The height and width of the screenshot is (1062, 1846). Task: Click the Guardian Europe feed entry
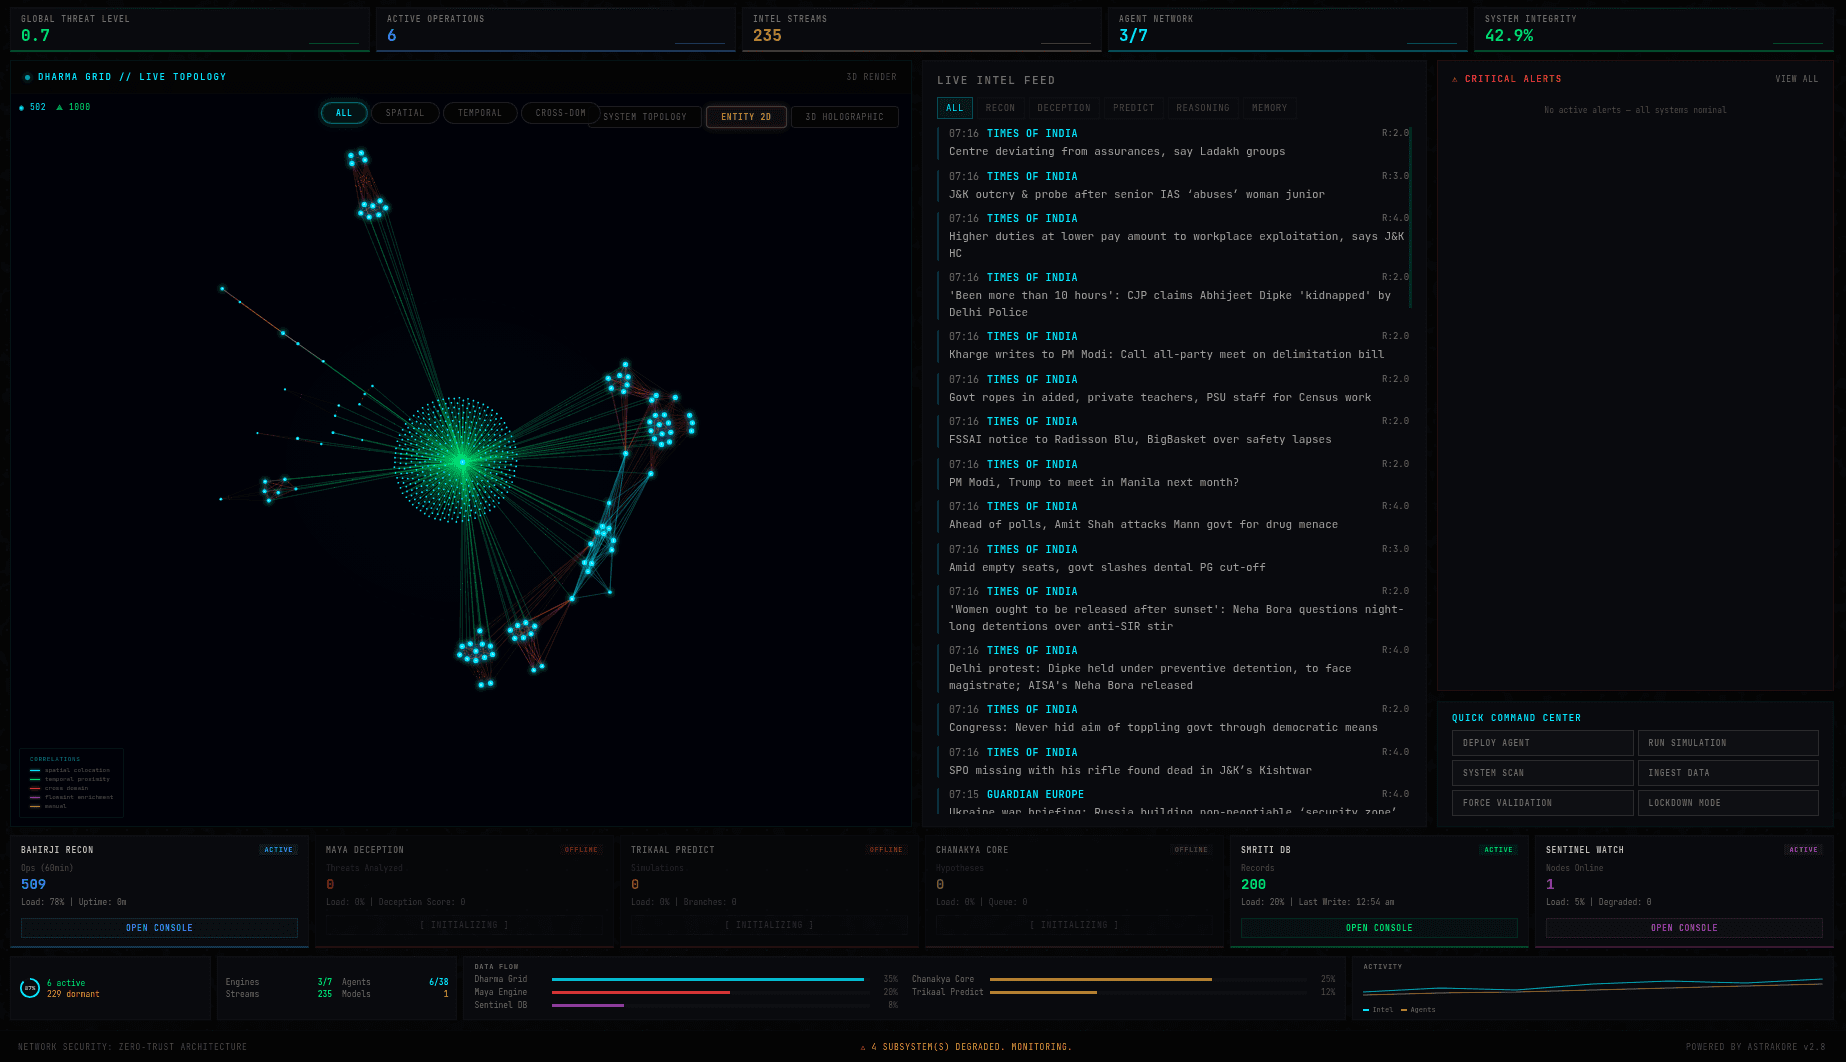1174,802
